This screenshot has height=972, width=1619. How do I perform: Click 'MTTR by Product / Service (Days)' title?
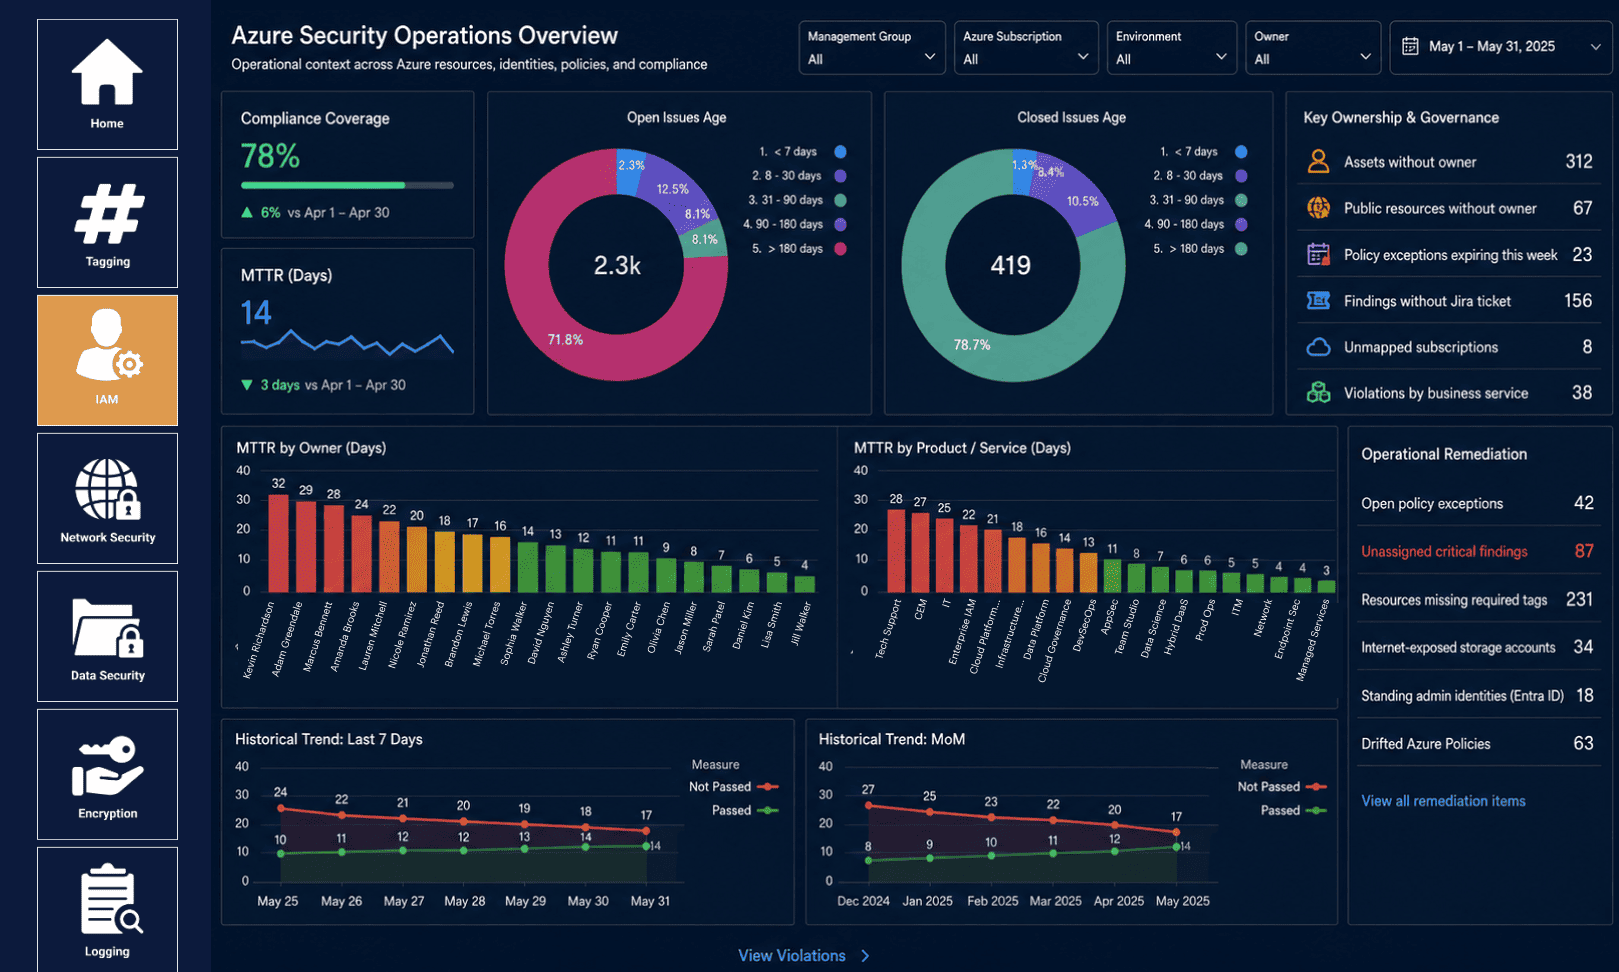click(962, 448)
